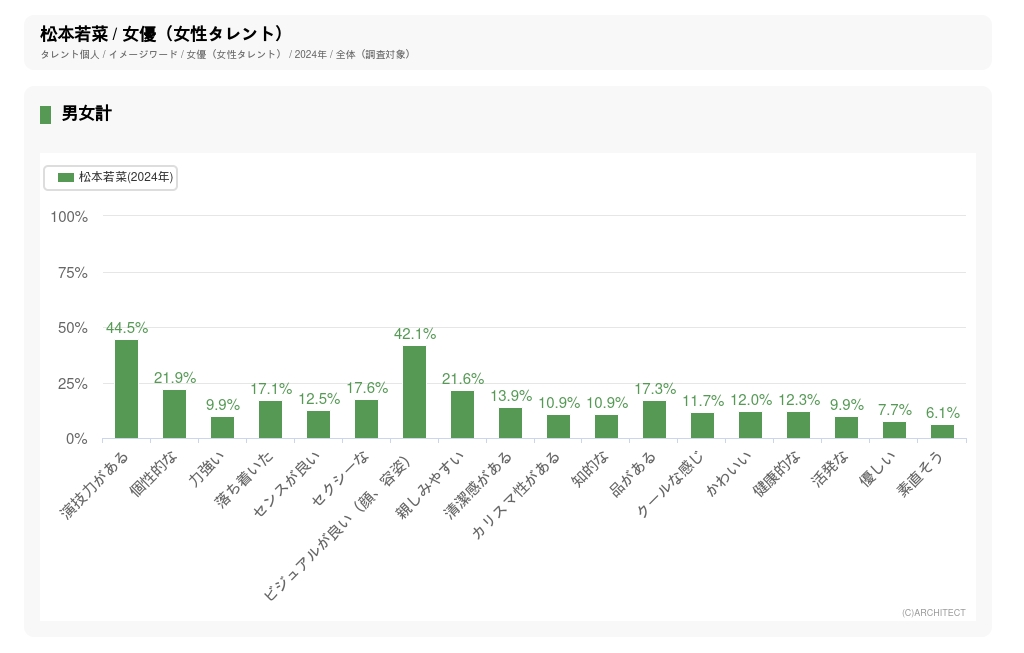This screenshot has height=653, width=1024.
Task: Click the 演技力がある bar at 44.5%
Action: pyautogui.click(x=127, y=389)
